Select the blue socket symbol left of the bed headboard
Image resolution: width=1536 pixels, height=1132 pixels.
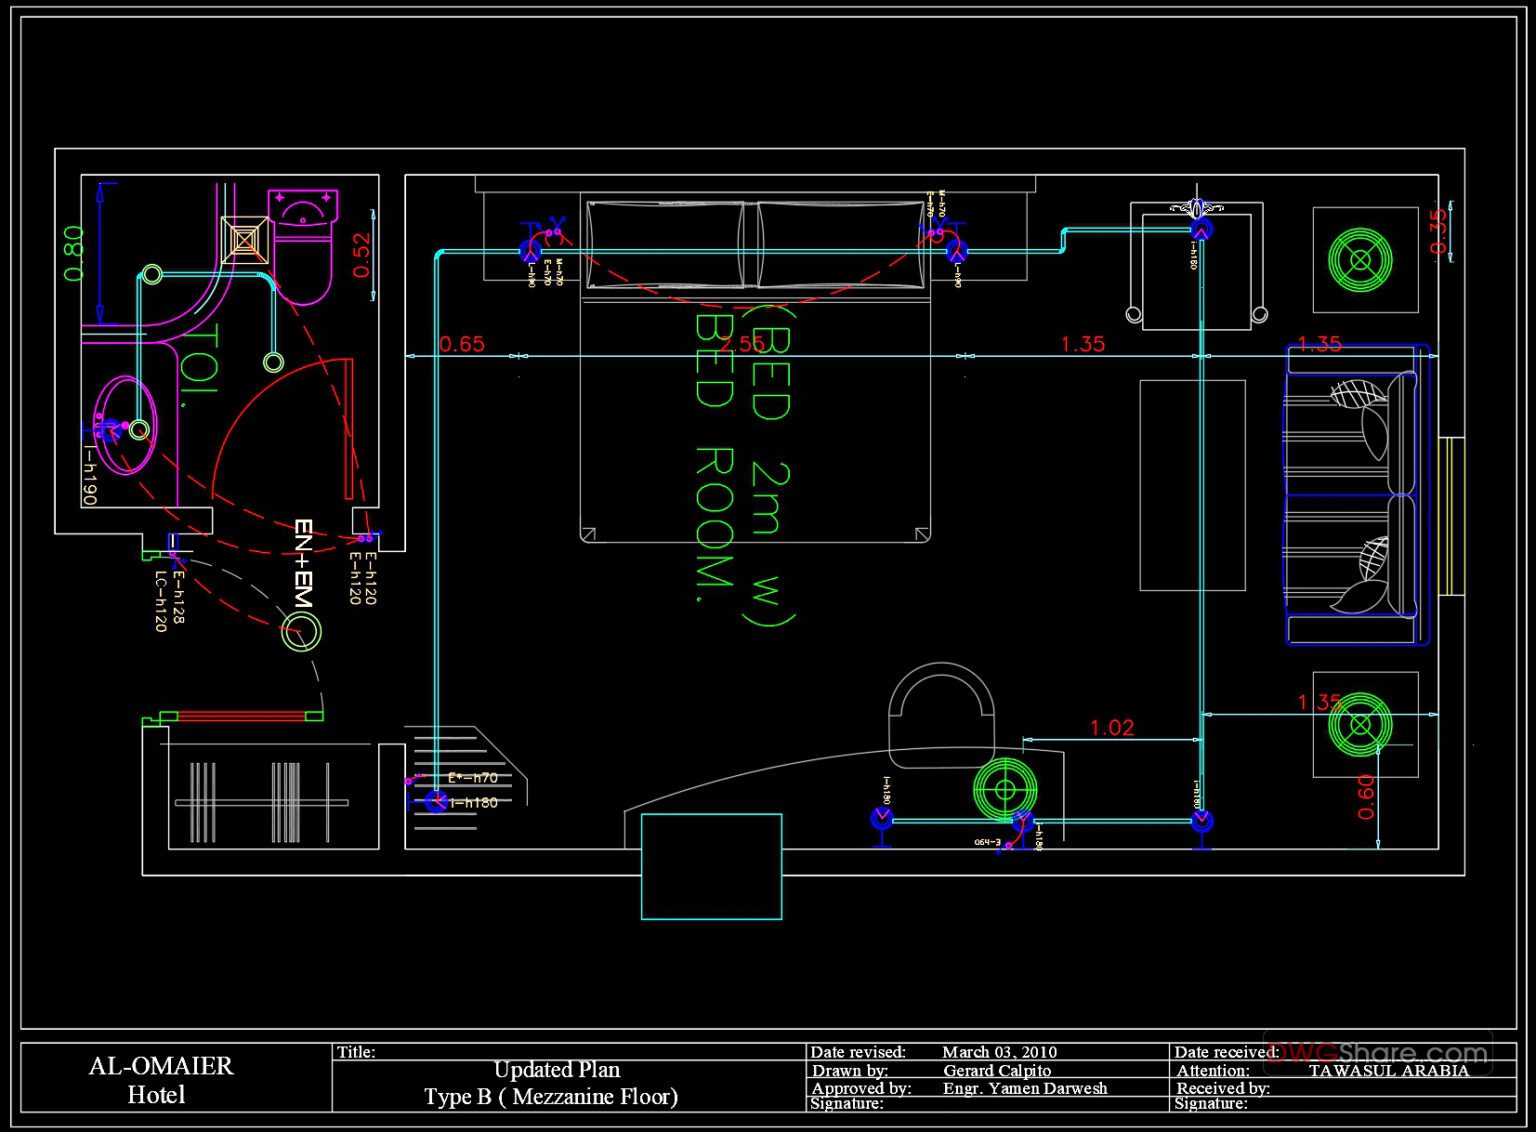529,248
